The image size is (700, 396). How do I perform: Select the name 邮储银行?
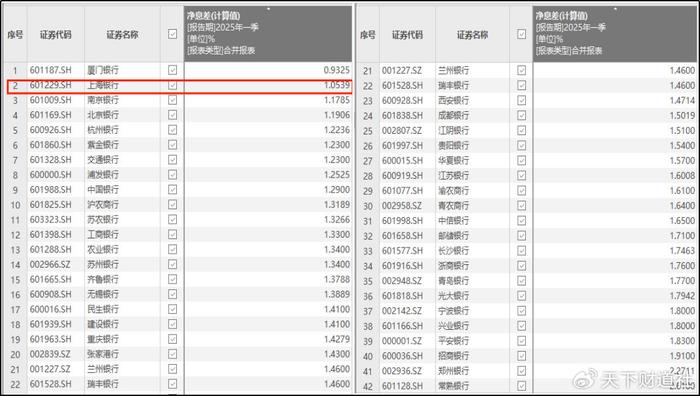click(454, 235)
